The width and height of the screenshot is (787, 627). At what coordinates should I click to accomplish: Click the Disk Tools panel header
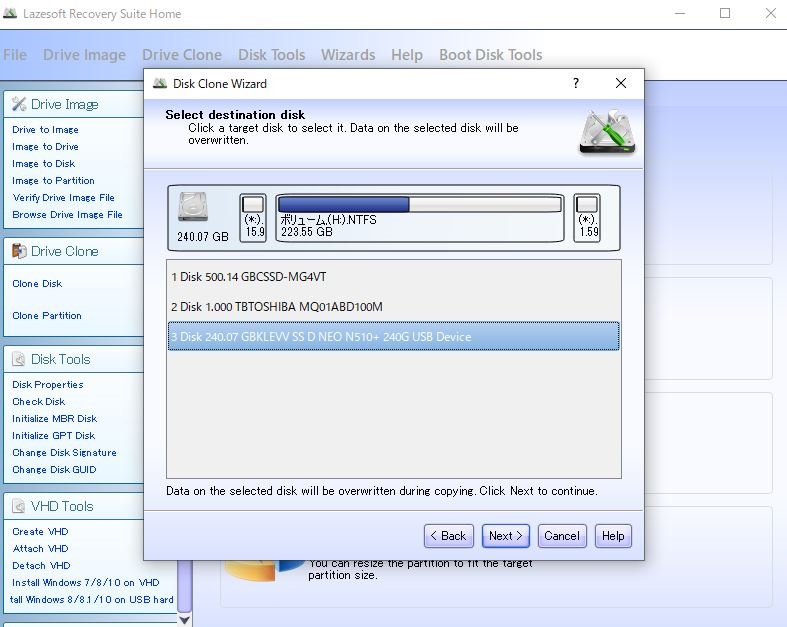click(x=74, y=359)
